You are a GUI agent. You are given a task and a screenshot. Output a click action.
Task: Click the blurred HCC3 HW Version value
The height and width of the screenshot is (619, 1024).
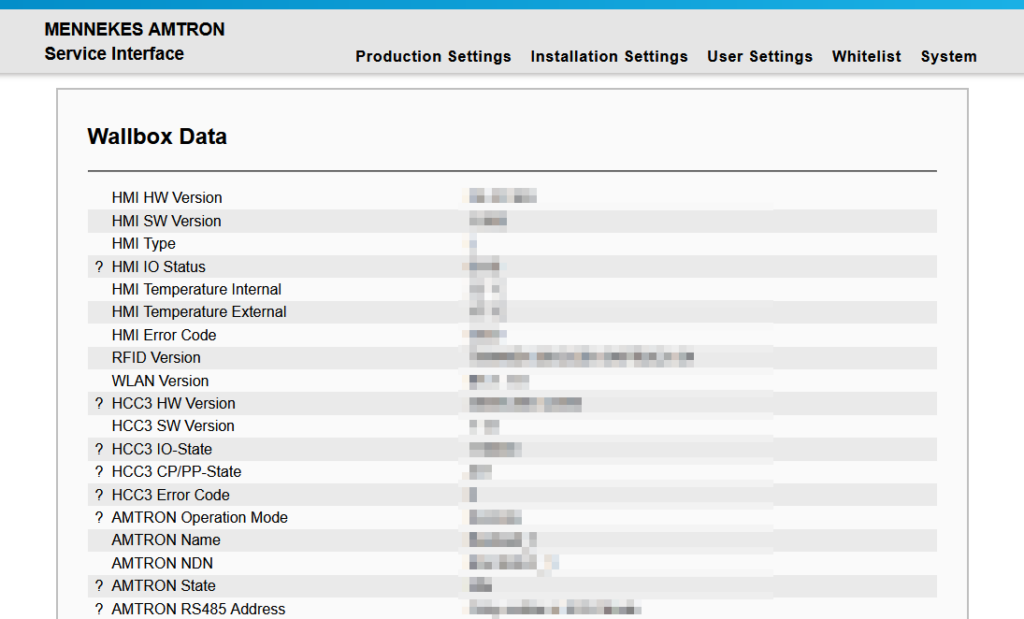tap(525, 404)
